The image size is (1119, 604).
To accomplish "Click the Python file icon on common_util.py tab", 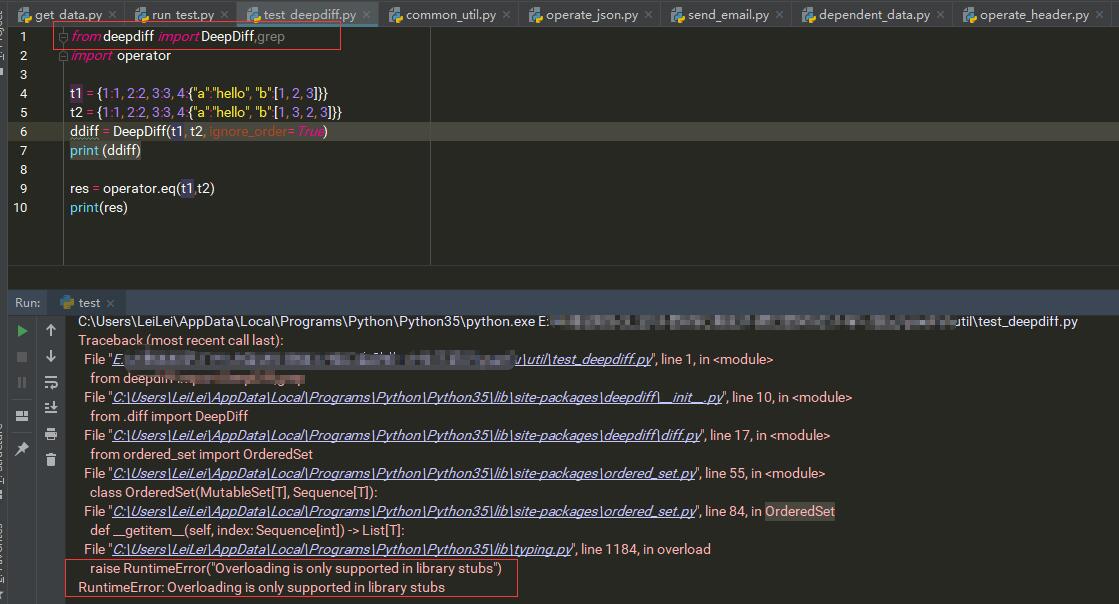I will click(x=396, y=15).
